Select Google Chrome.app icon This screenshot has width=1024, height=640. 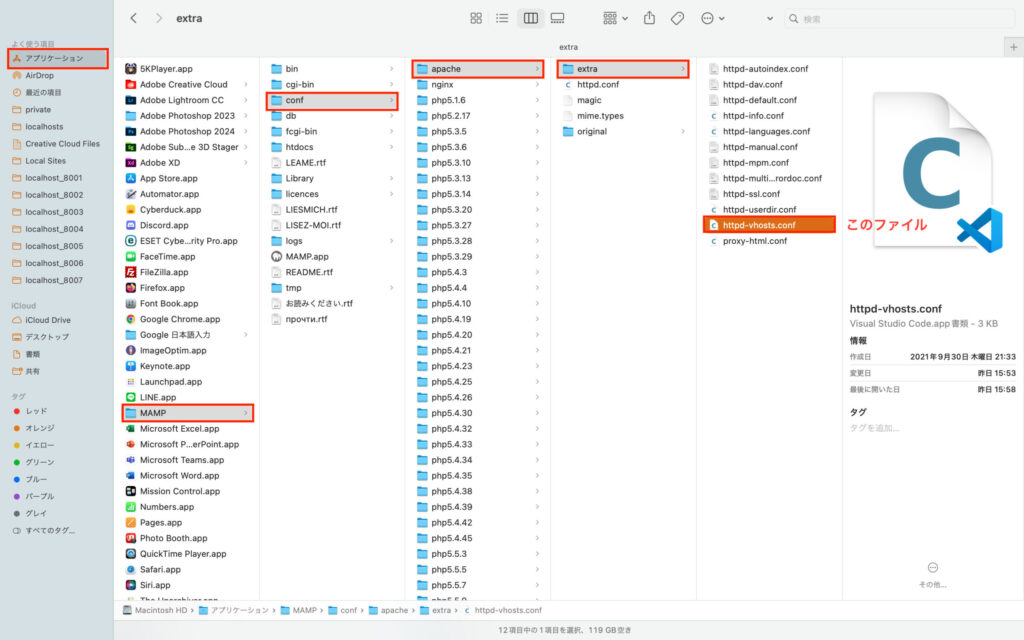(x=131, y=319)
